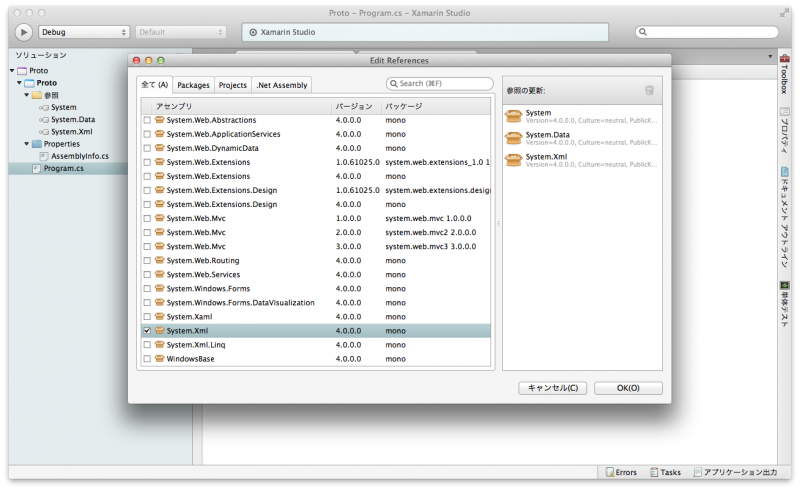Collapse the Proto solution node

(12, 70)
